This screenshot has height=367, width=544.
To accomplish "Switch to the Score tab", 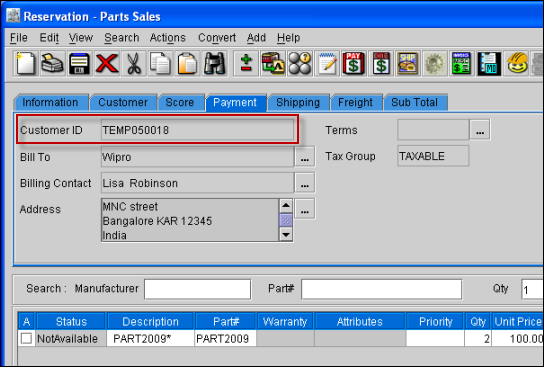I will click(180, 103).
